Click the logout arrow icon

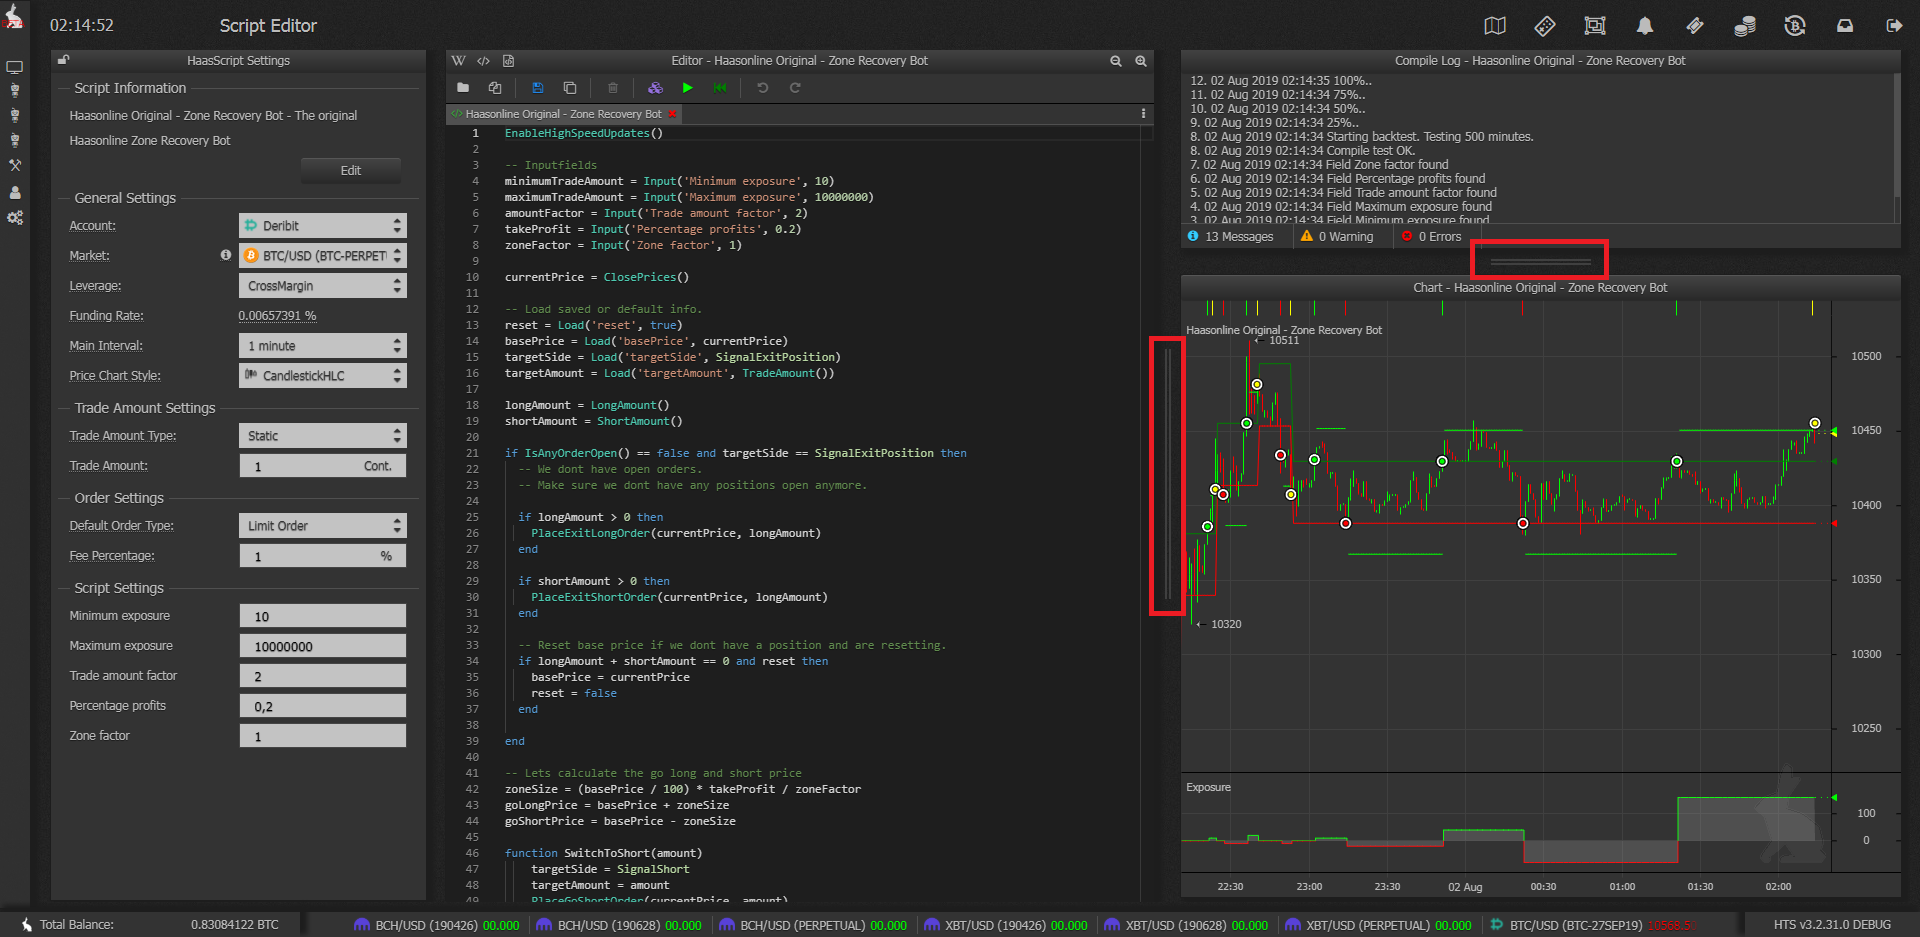[x=1894, y=26]
